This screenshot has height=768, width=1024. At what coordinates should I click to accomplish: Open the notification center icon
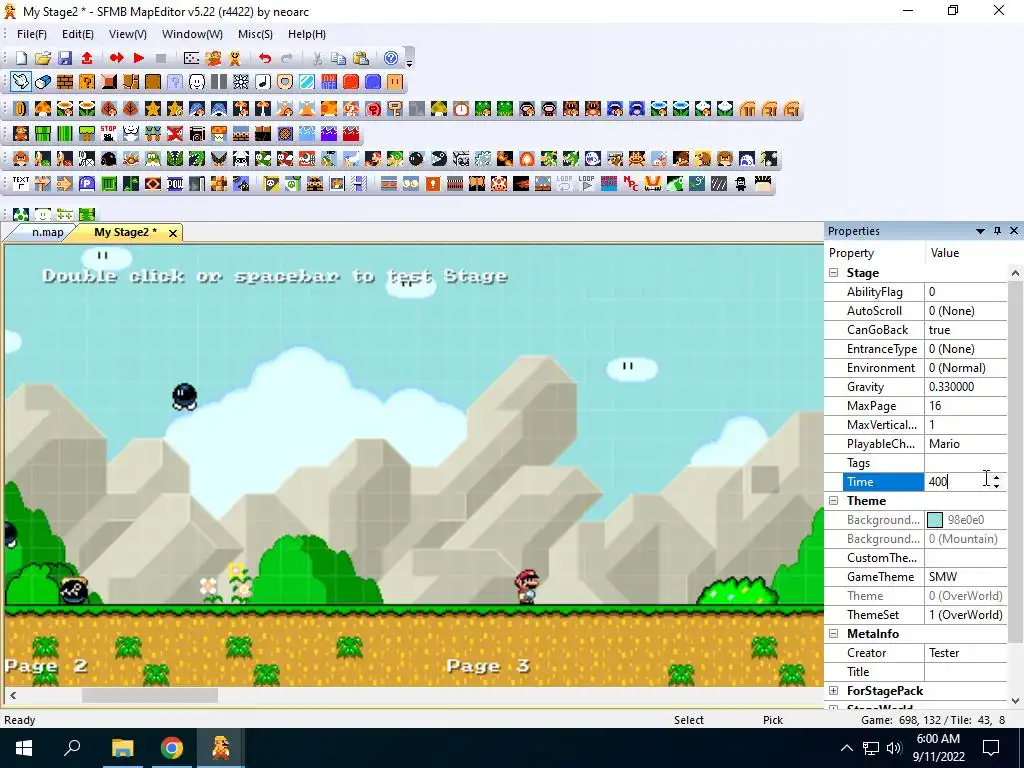point(991,748)
